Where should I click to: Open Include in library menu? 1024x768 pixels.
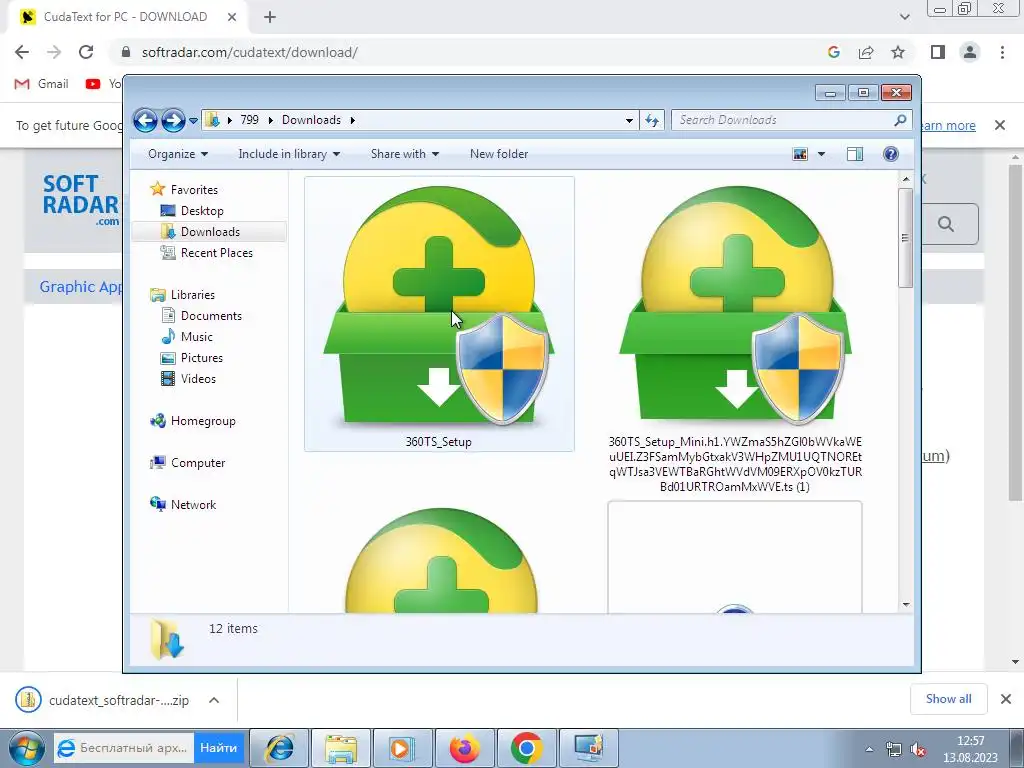tap(289, 154)
